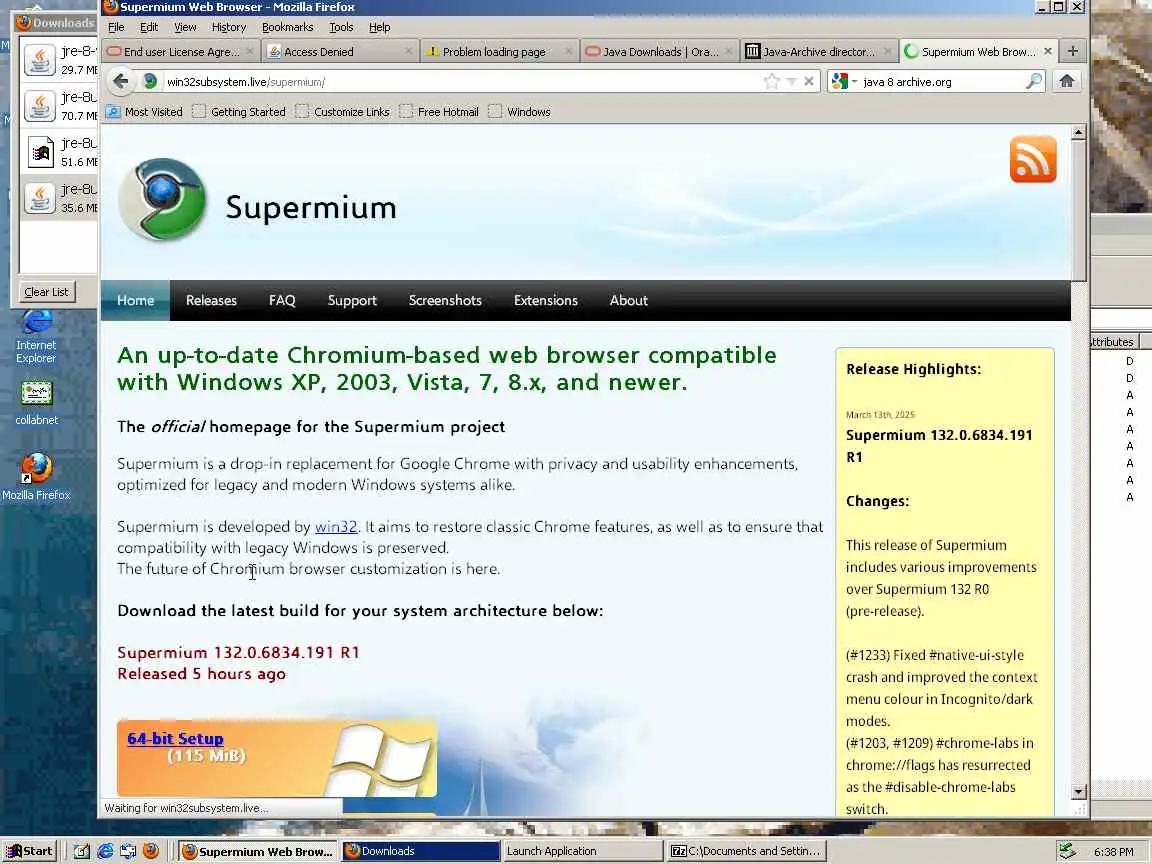Switch to the Downloads taskbar button
The image size is (1152, 864).
click(x=421, y=851)
